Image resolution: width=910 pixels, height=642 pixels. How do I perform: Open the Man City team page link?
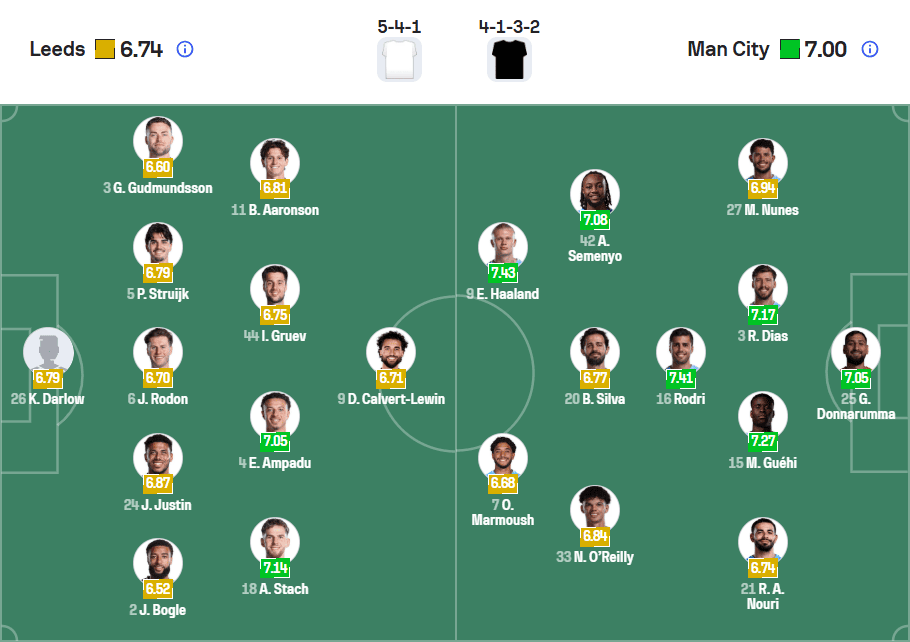click(x=729, y=49)
